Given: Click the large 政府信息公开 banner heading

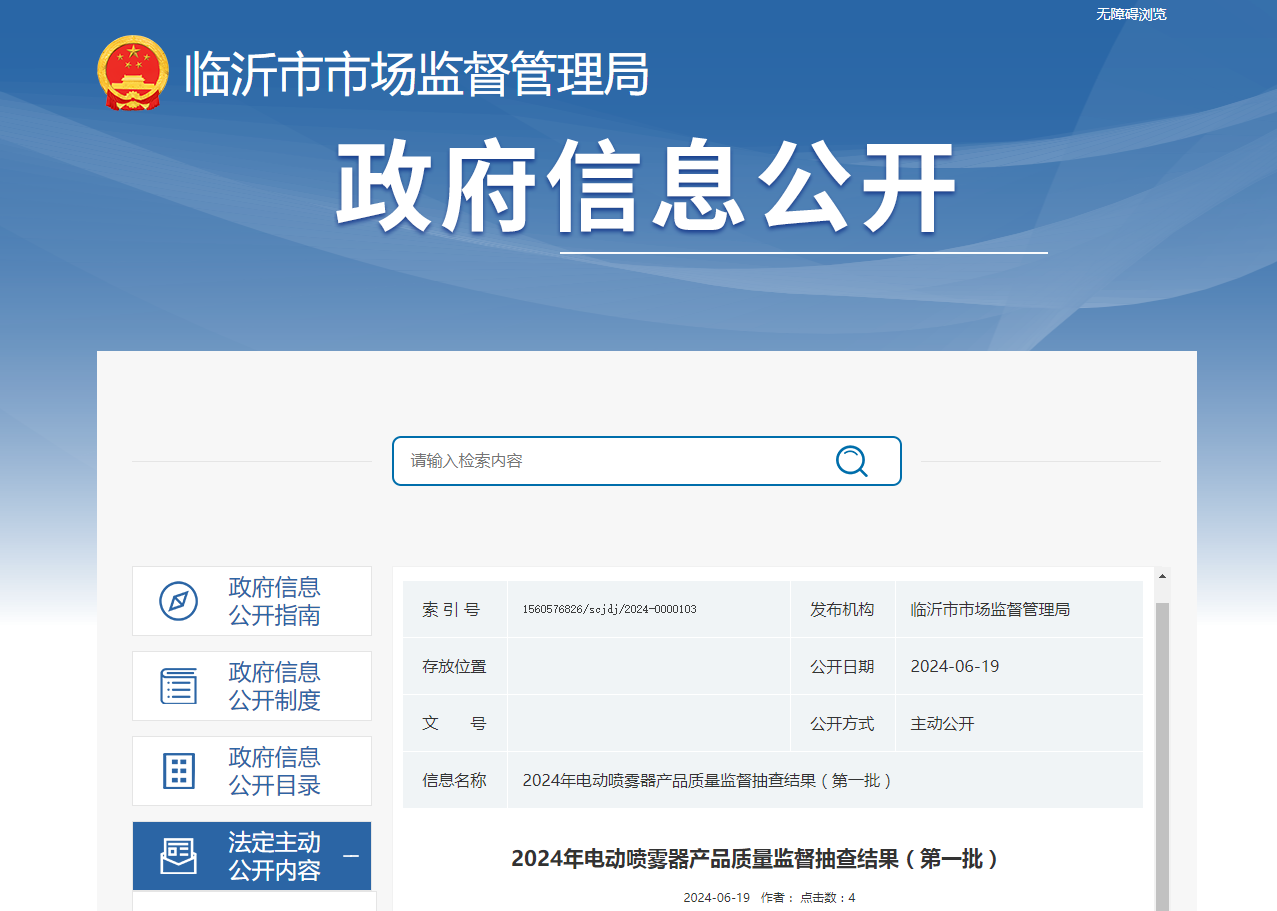Looking at the screenshot, I should click(x=645, y=189).
